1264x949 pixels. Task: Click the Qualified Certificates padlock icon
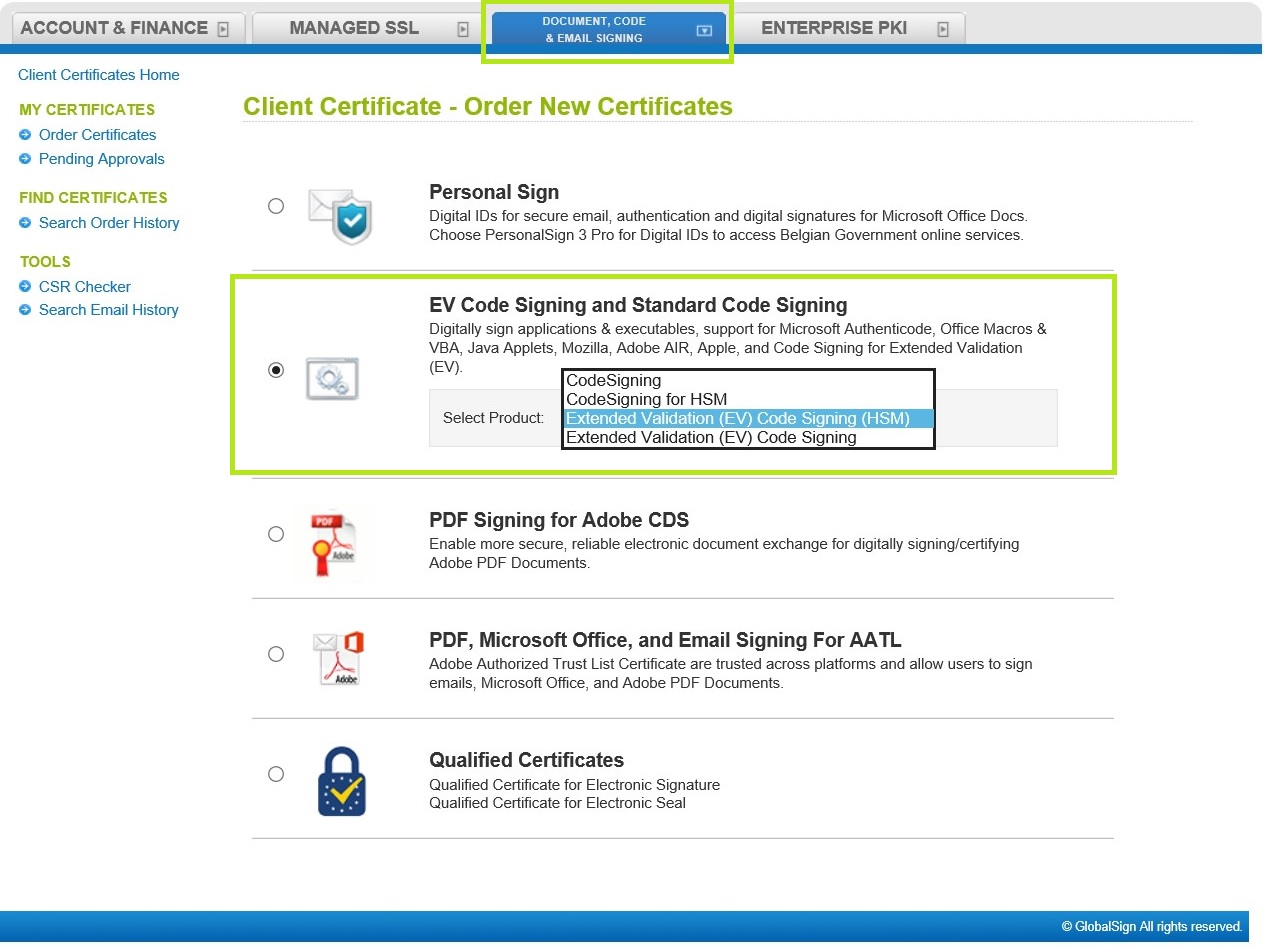(x=341, y=781)
